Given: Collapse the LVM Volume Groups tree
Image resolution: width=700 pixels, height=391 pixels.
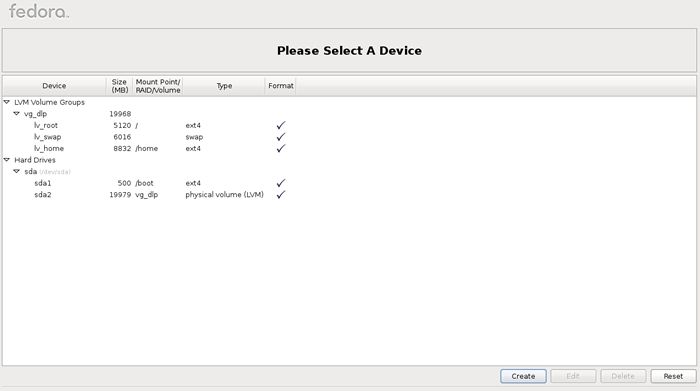Looking at the screenshot, I should 7,102.
